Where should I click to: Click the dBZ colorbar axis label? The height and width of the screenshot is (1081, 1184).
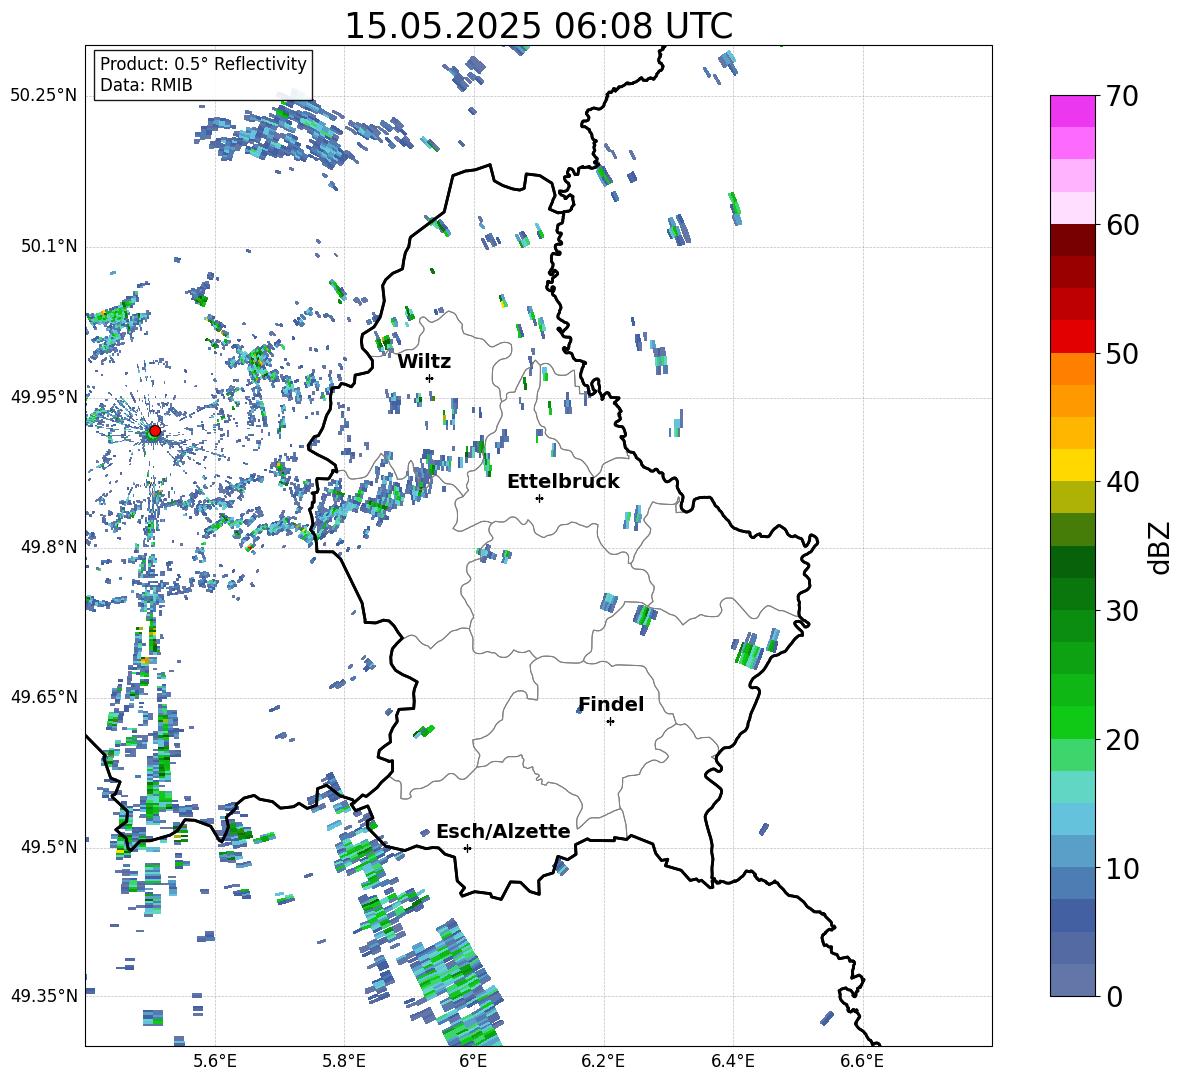[x=1159, y=547]
